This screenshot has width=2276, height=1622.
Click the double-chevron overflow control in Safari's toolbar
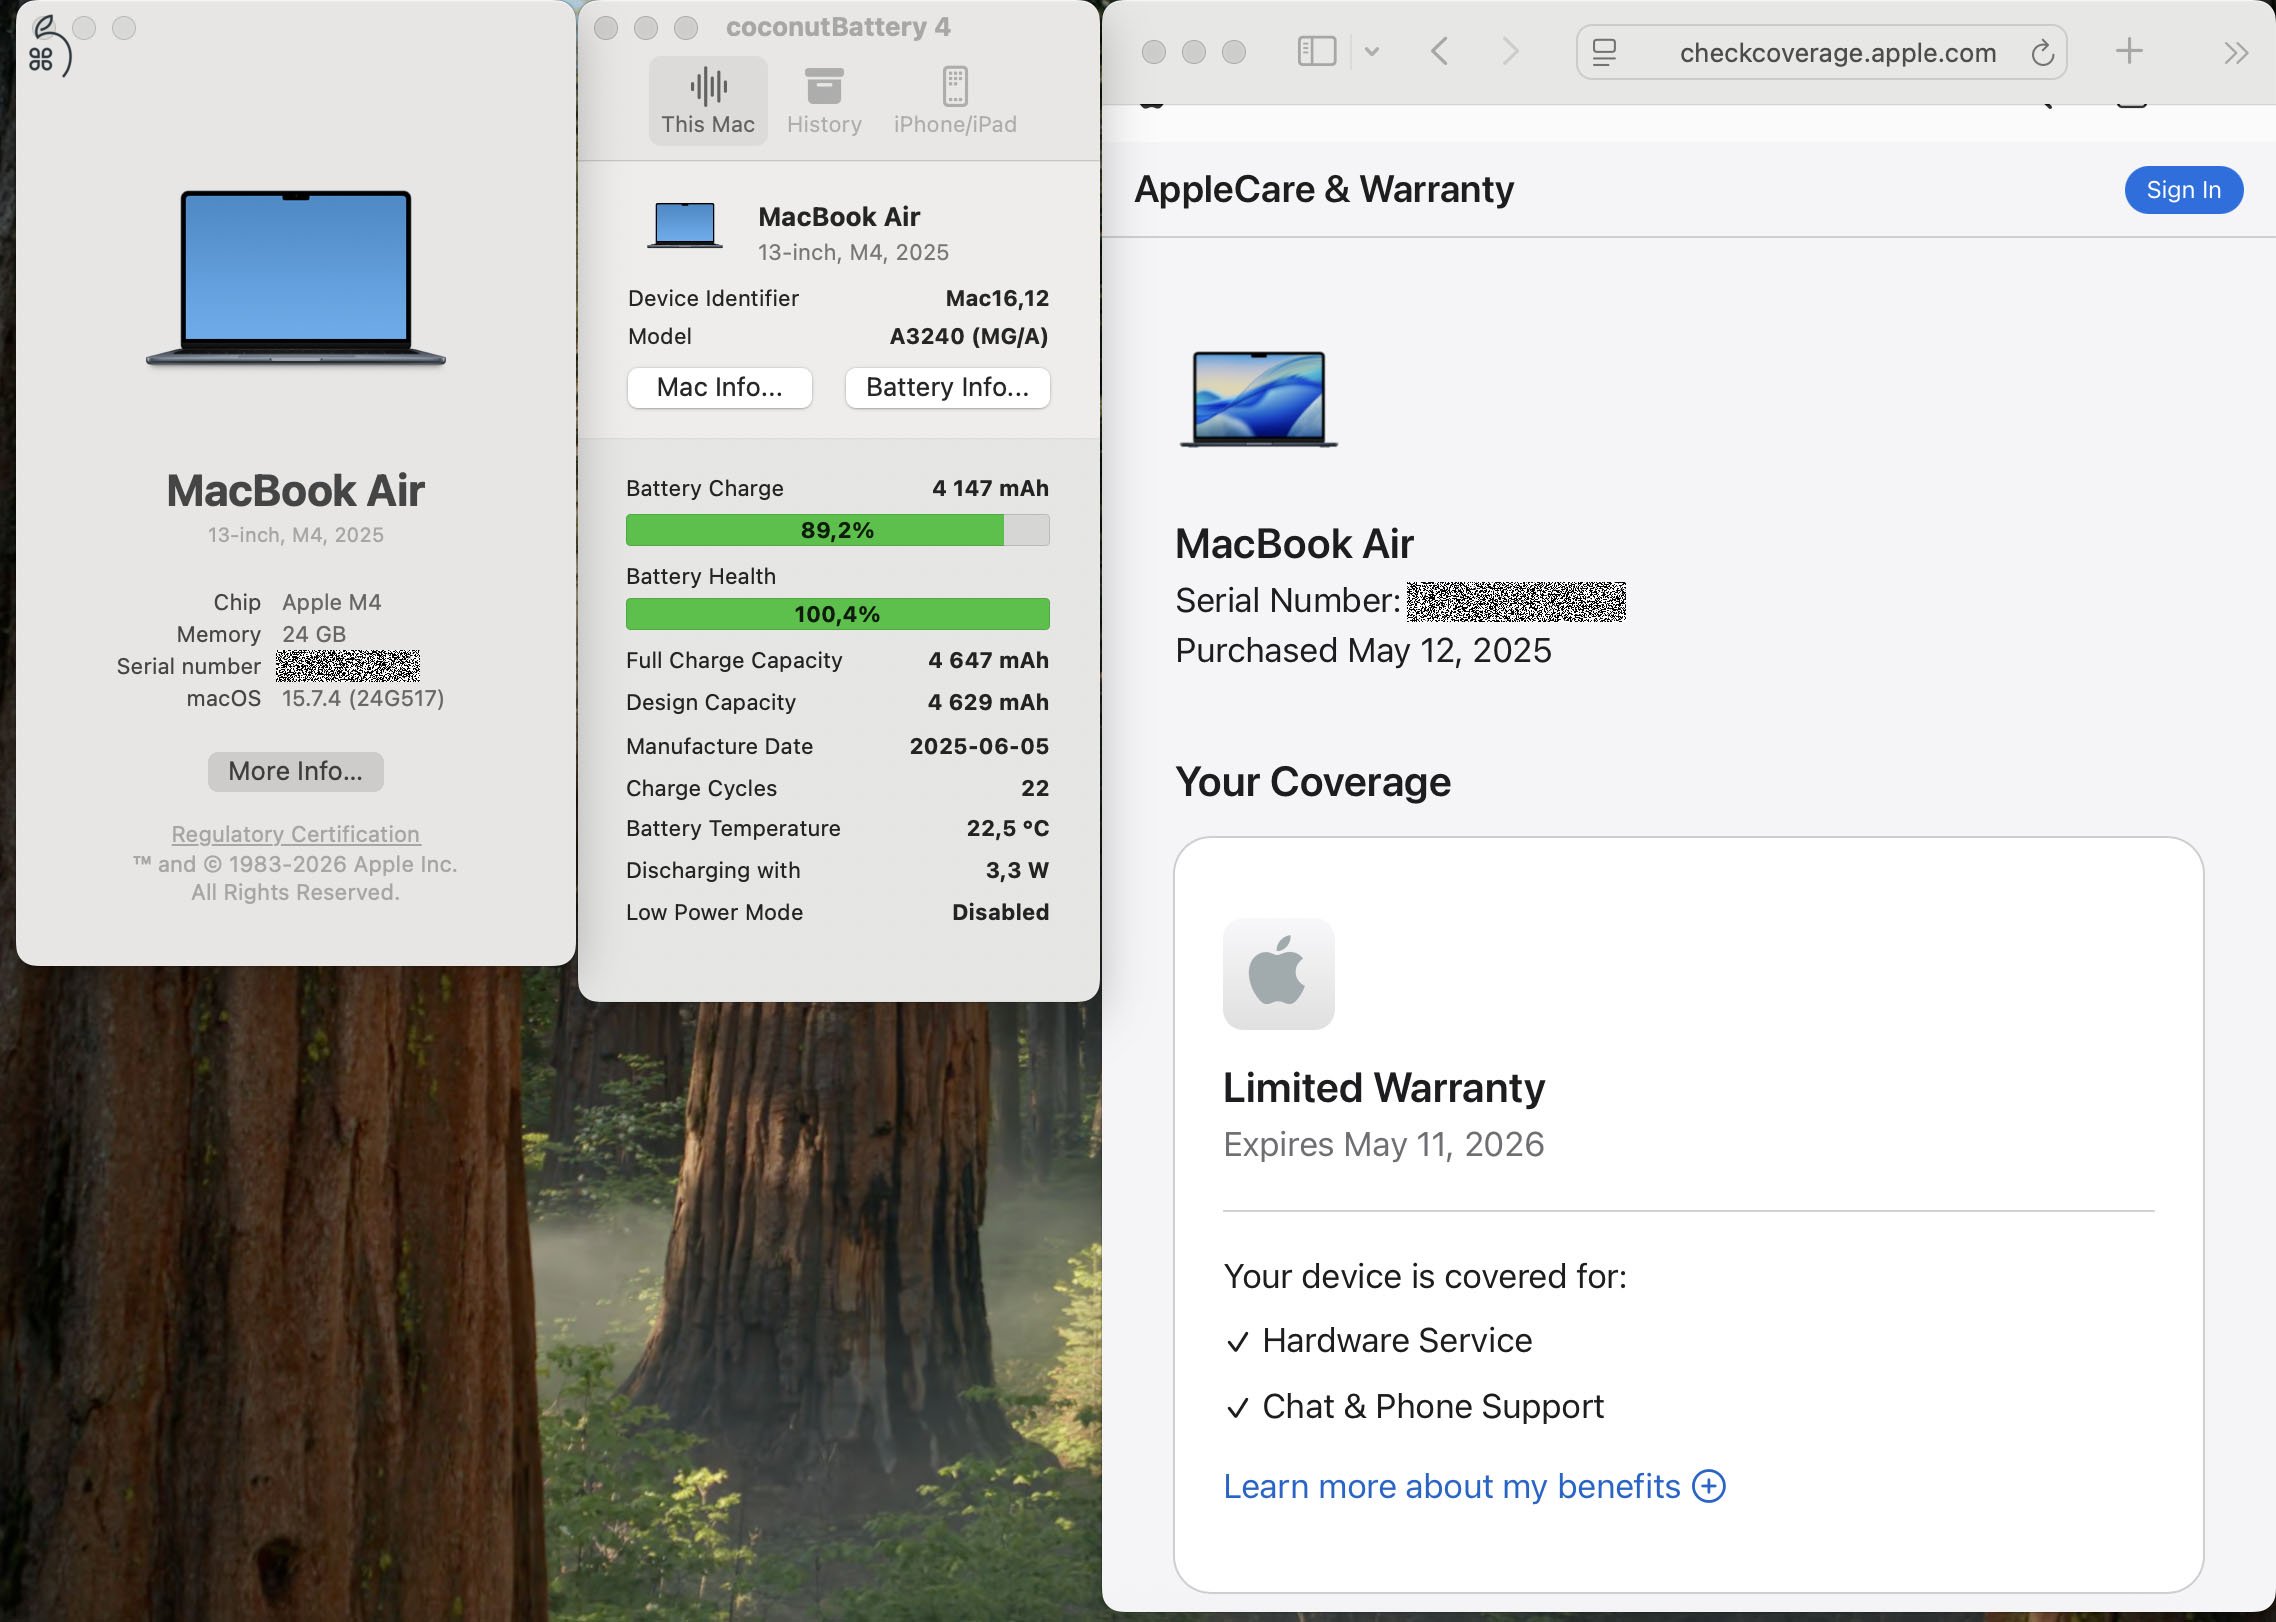click(x=2234, y=52)
